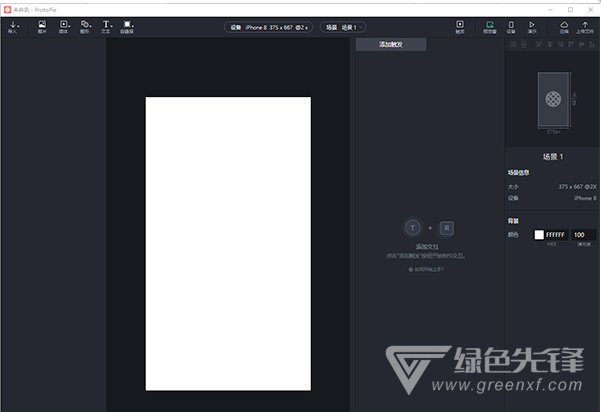The height and width of the screenshot is (412, 601).
Task: Click the FFFFFF hex color field
Action: (x=556, y=234)
